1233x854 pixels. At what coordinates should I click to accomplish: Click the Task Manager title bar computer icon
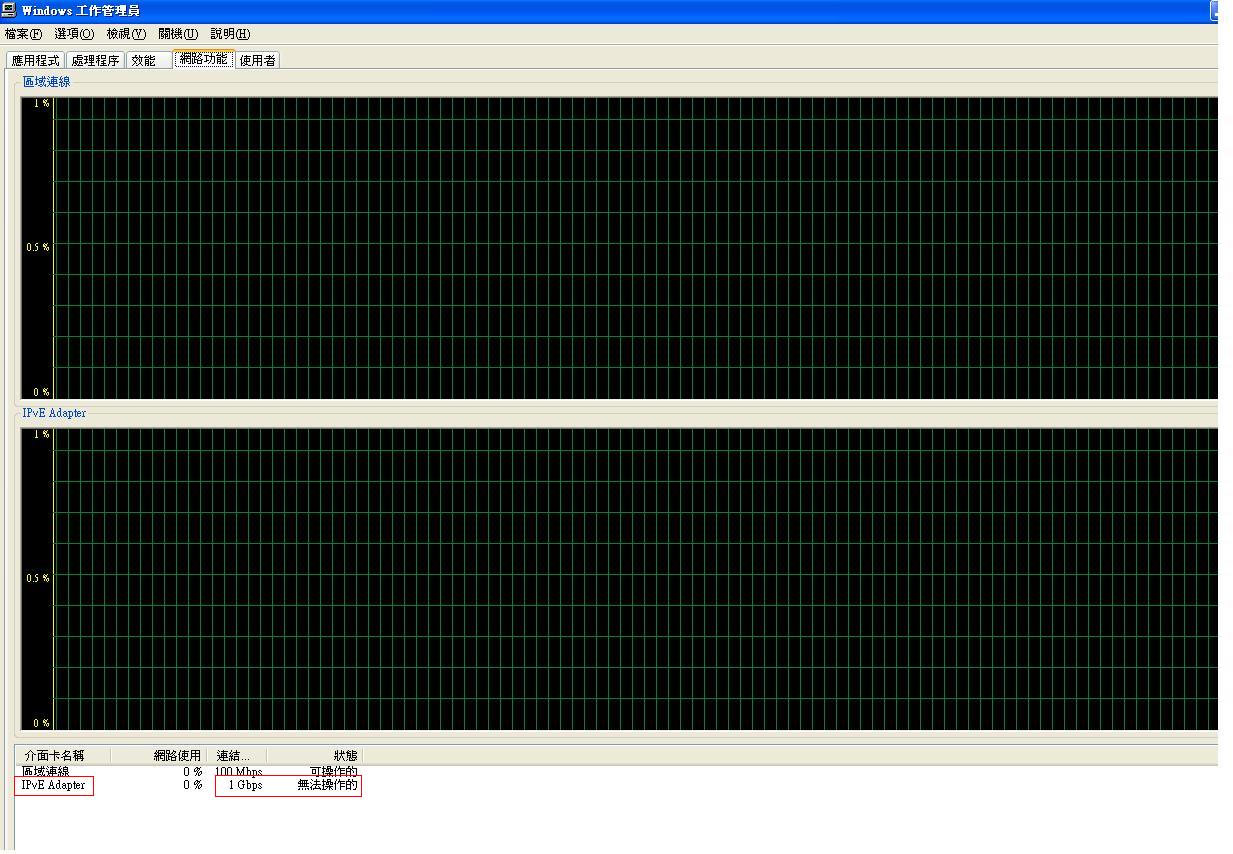pyautogui.click(x=9, y=10)
